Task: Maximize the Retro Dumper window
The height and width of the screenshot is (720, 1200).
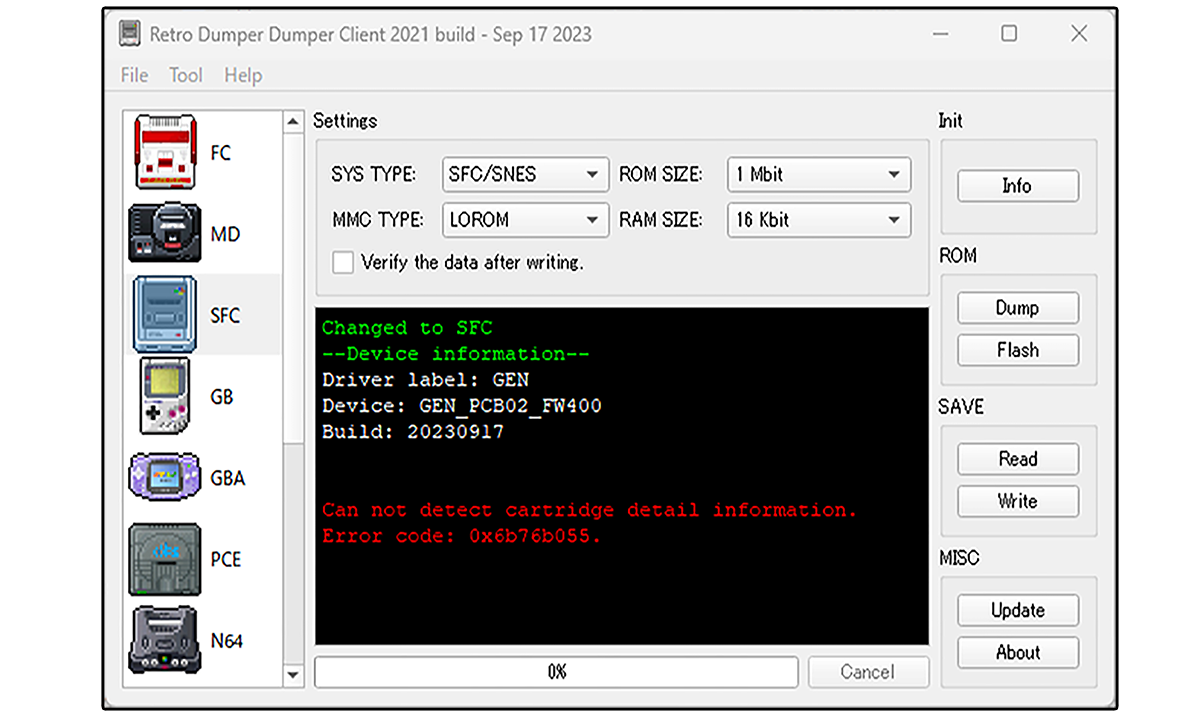Action: tap(1009, 34)
